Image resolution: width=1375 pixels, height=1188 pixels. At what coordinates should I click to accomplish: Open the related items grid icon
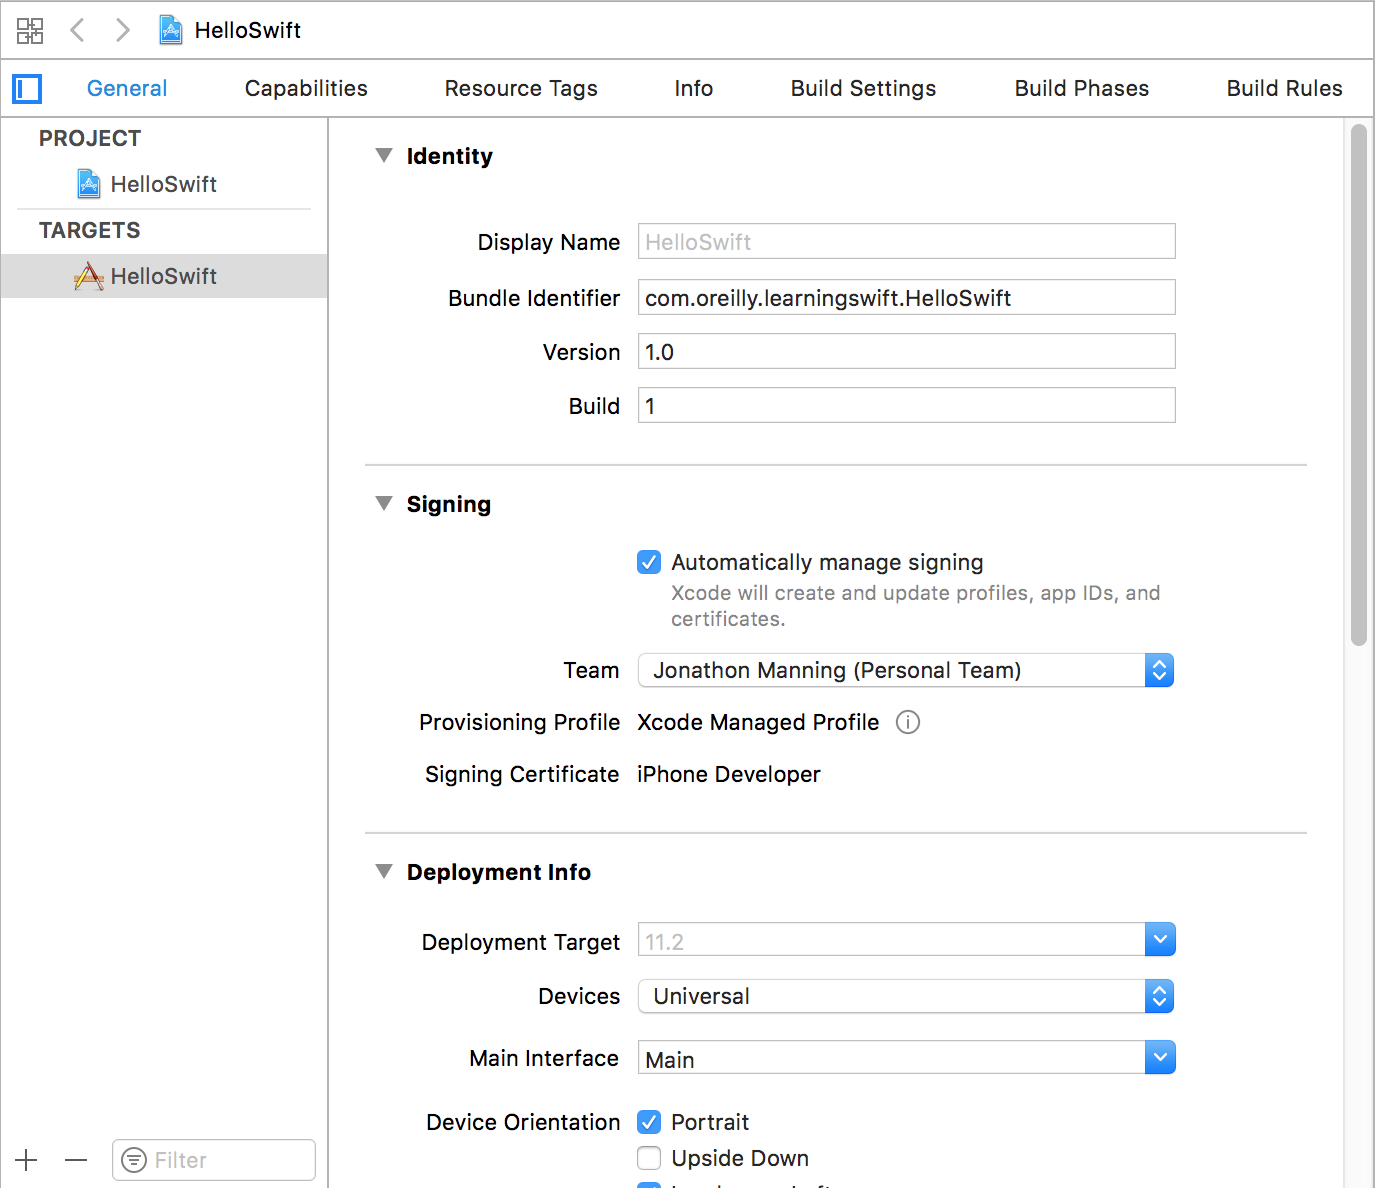(x=30, y=30)
